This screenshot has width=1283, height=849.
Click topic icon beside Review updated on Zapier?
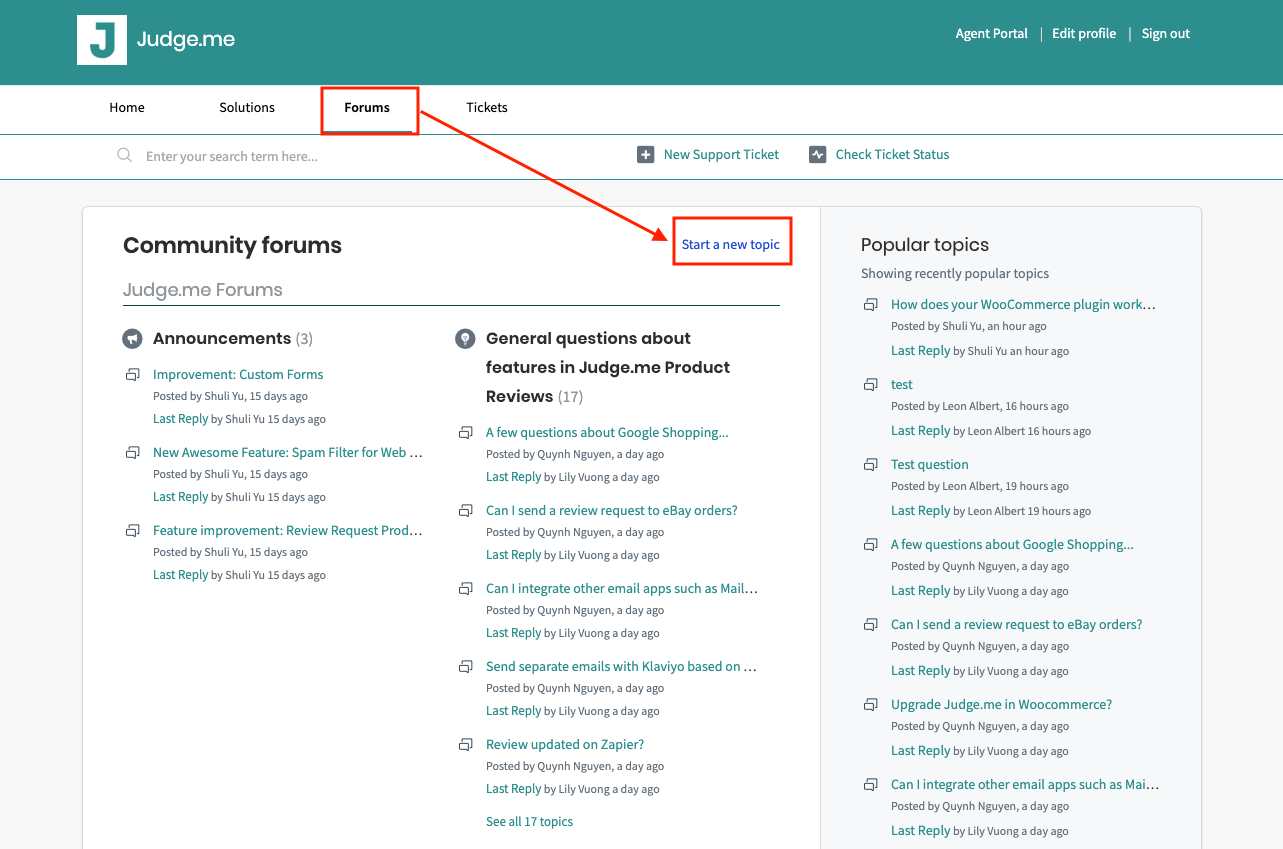pyautogui.click(x=465, y=745)
